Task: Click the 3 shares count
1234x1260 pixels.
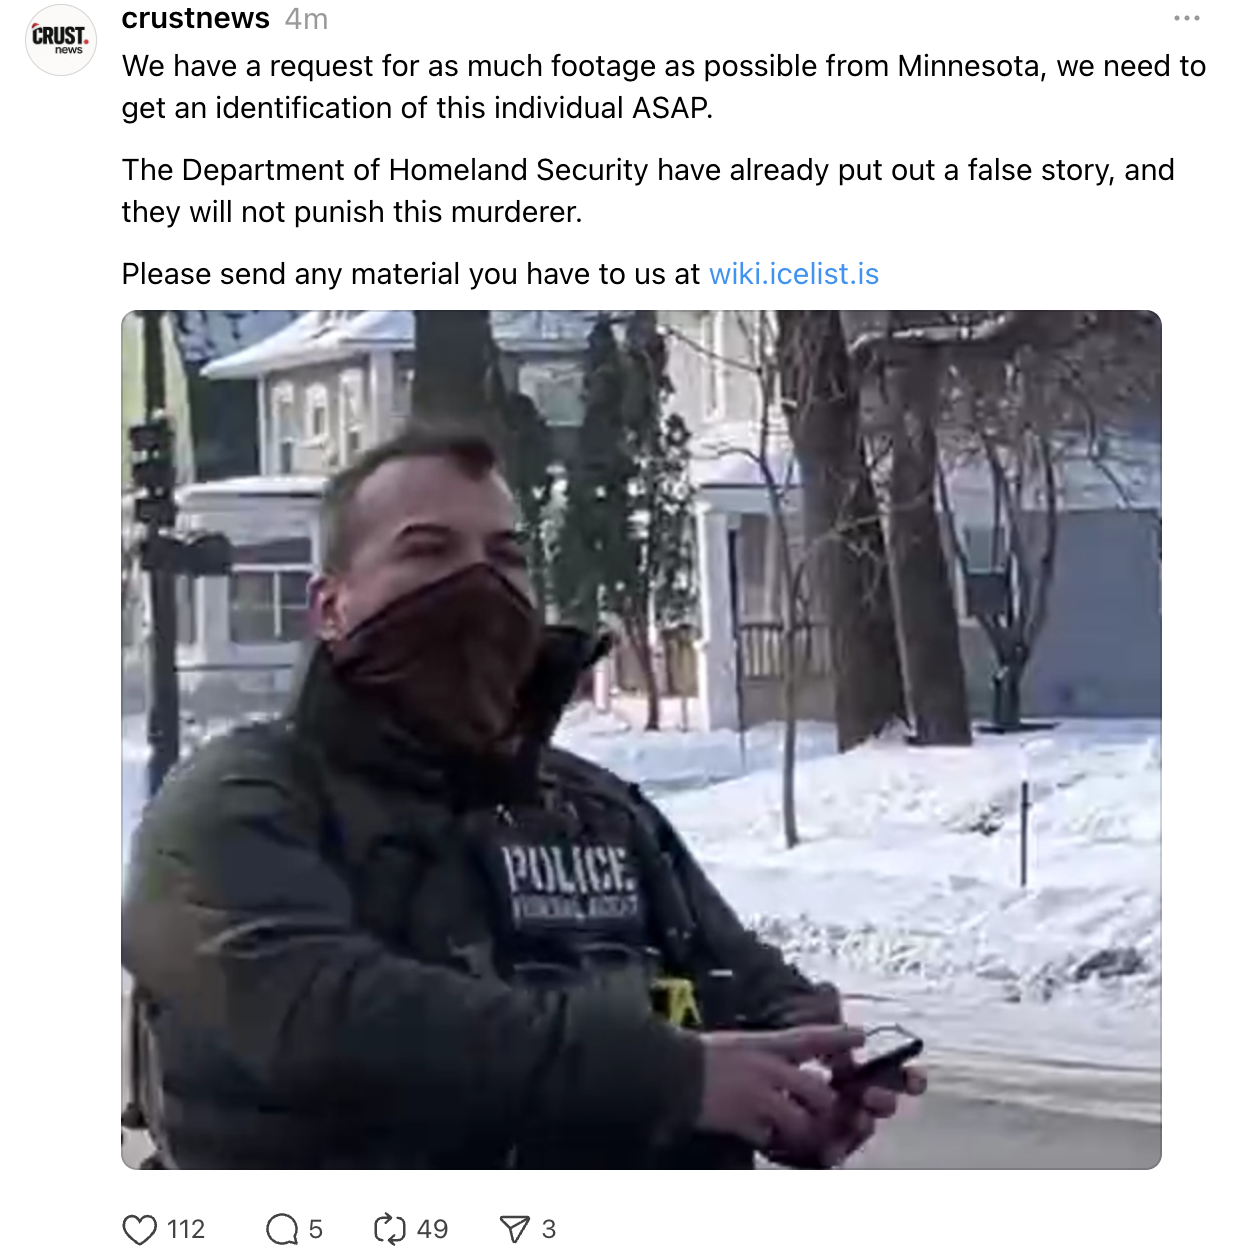Action: point(549,1229)
